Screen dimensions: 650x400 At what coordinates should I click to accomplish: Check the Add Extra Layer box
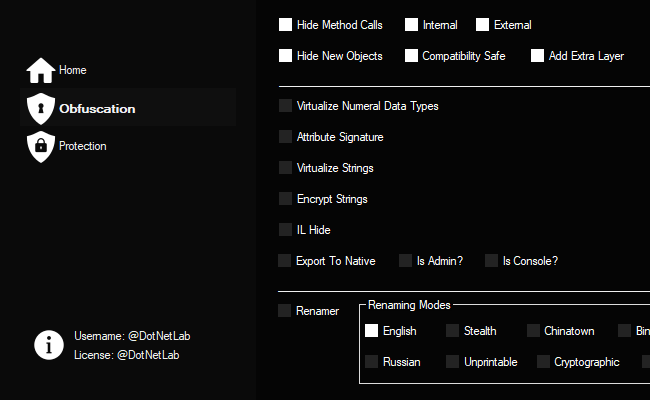pyautogui.click(x=538, y=56)
